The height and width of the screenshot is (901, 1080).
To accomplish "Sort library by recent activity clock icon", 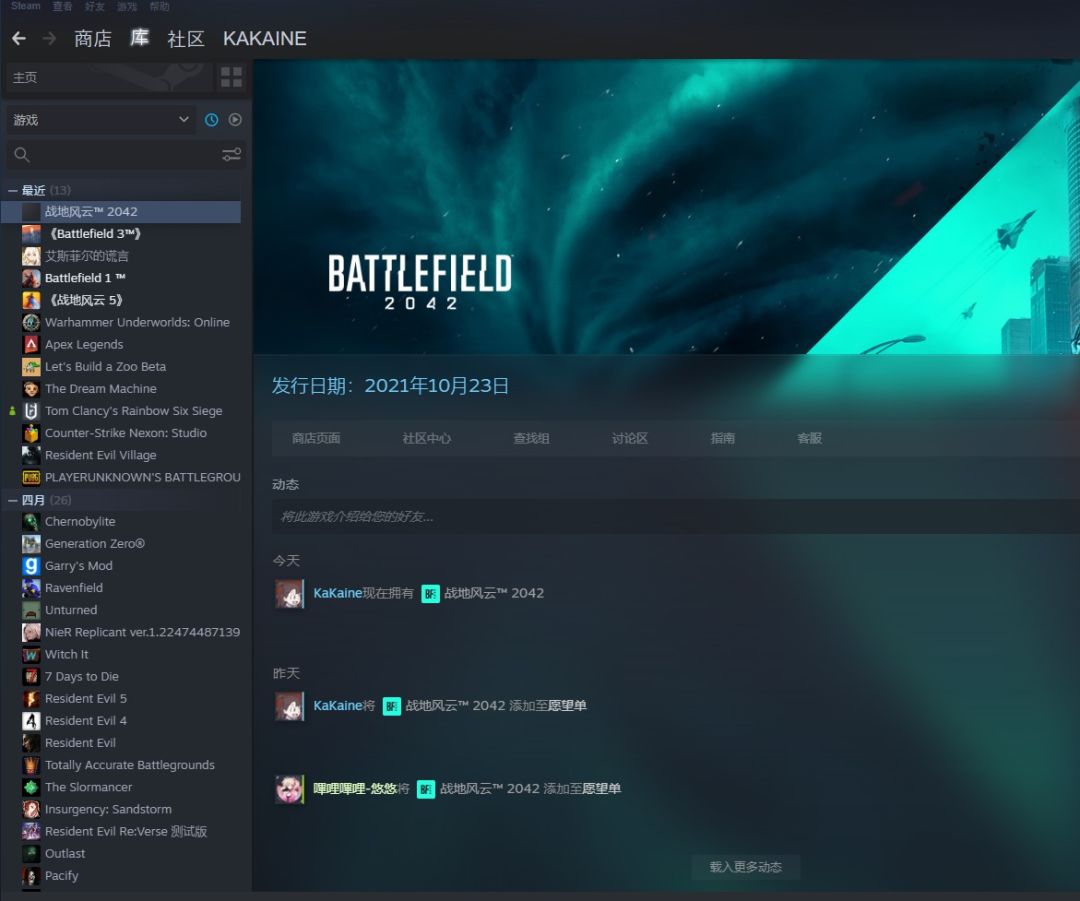I will (211, 120).
